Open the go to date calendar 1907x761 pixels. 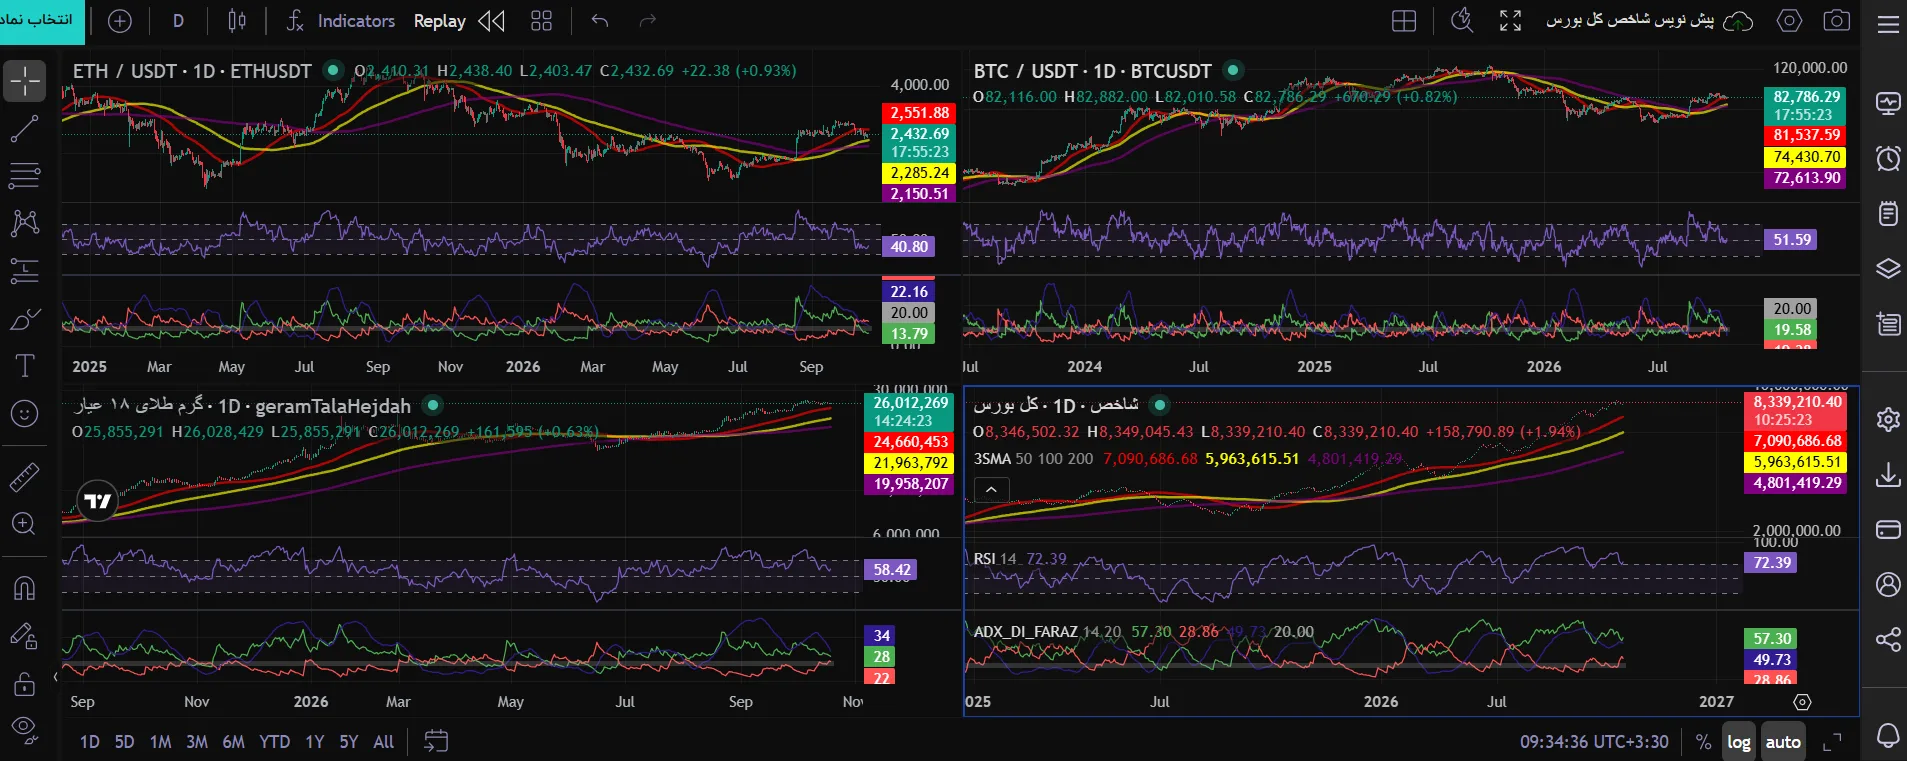(436, 741)
